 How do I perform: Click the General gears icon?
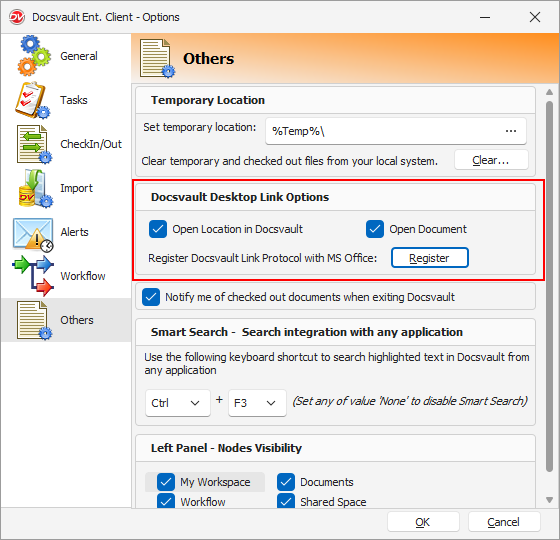34,55
